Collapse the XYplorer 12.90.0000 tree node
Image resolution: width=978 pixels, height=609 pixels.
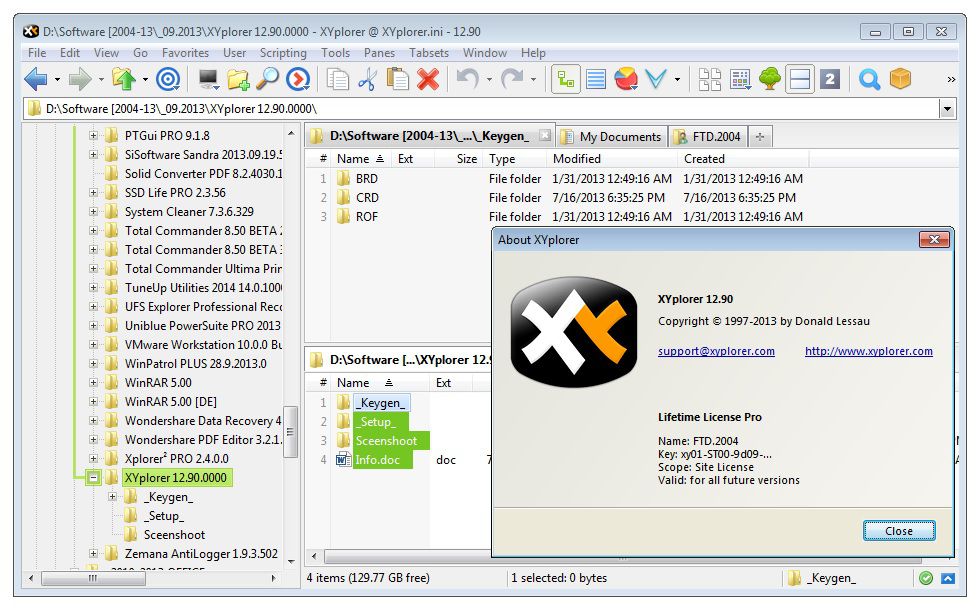click(93, 478)
